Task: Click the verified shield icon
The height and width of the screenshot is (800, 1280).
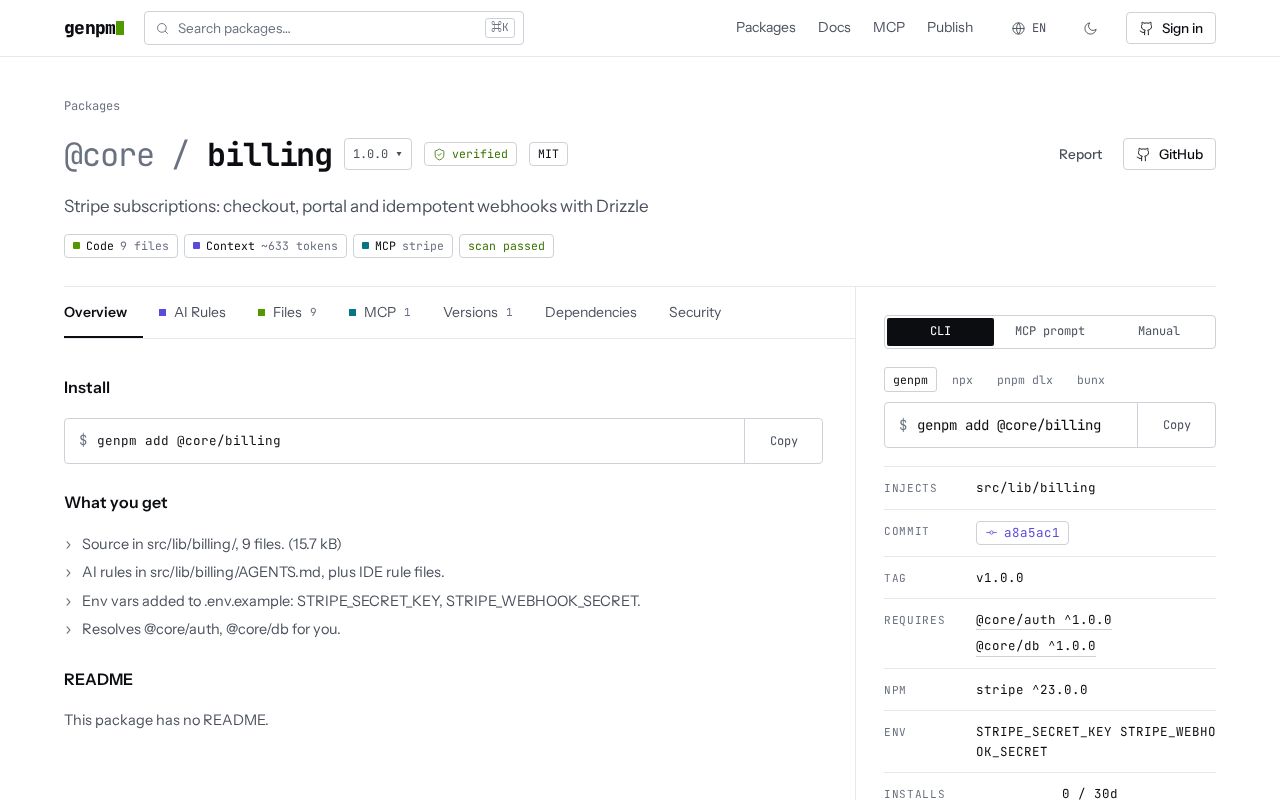Action: (439, 154)
